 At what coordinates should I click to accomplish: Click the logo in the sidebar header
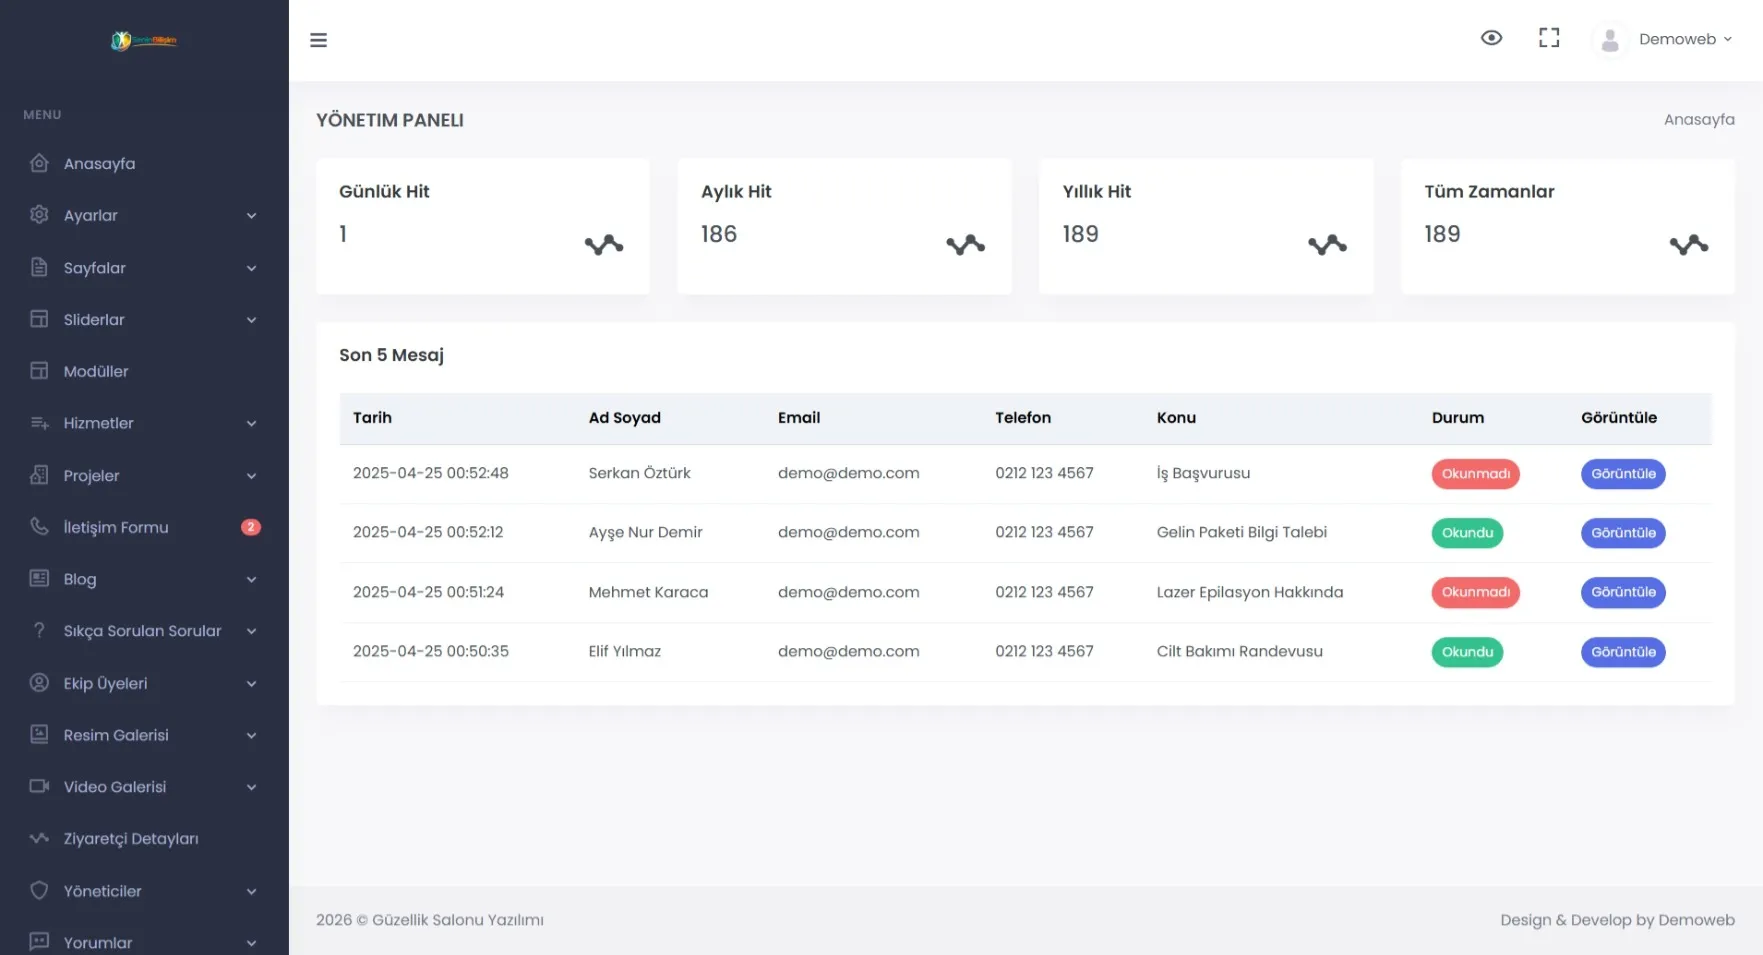[144, 41]
